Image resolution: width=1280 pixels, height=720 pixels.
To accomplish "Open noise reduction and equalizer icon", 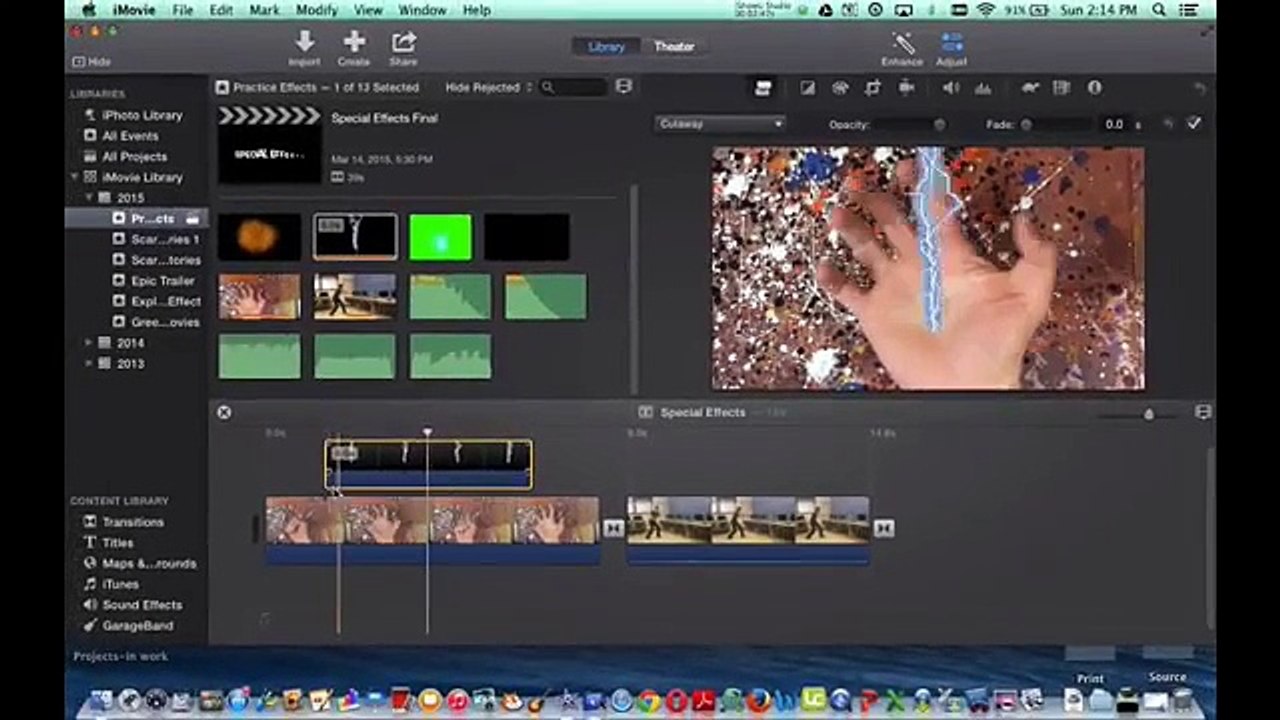I will coord(983,88).
